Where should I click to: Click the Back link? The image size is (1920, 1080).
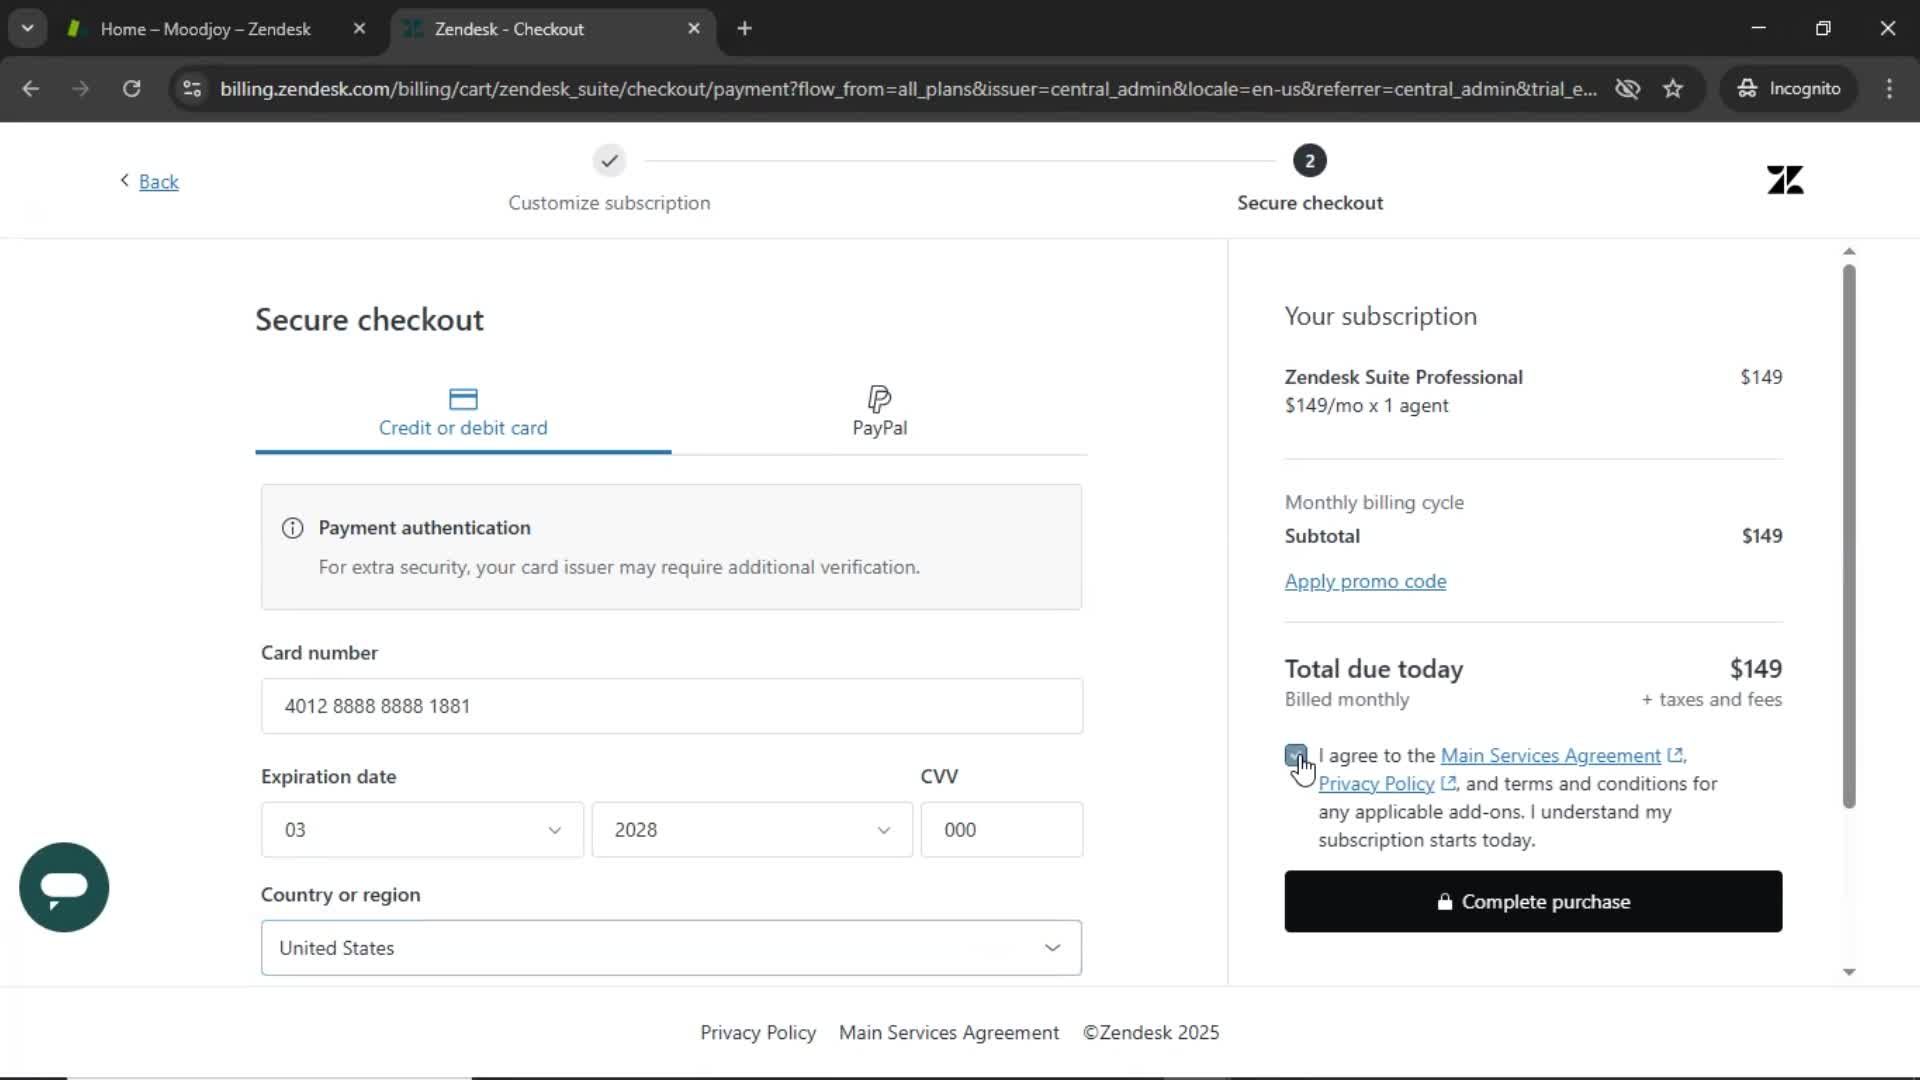(x=158, y=181)
